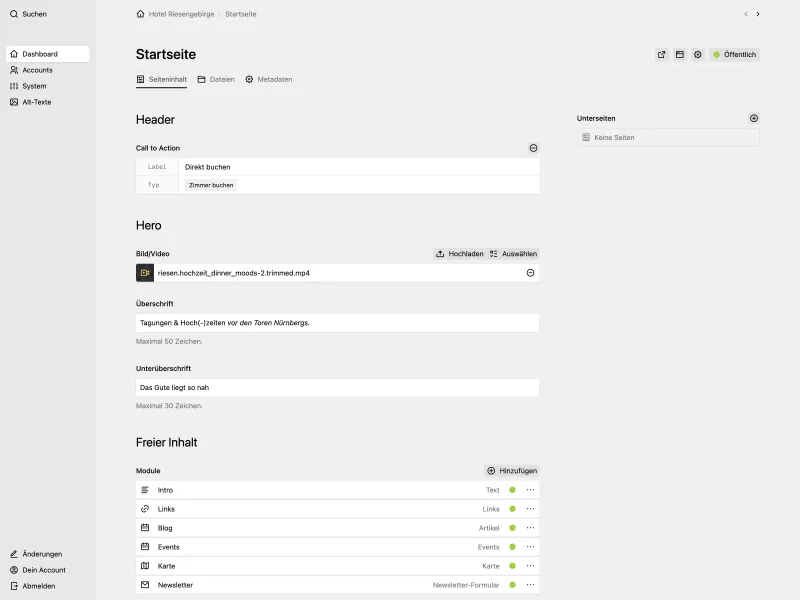This screenshot has width=800, height=600.
Task: Open the Auswählen media picker
Action: [513, 253]
